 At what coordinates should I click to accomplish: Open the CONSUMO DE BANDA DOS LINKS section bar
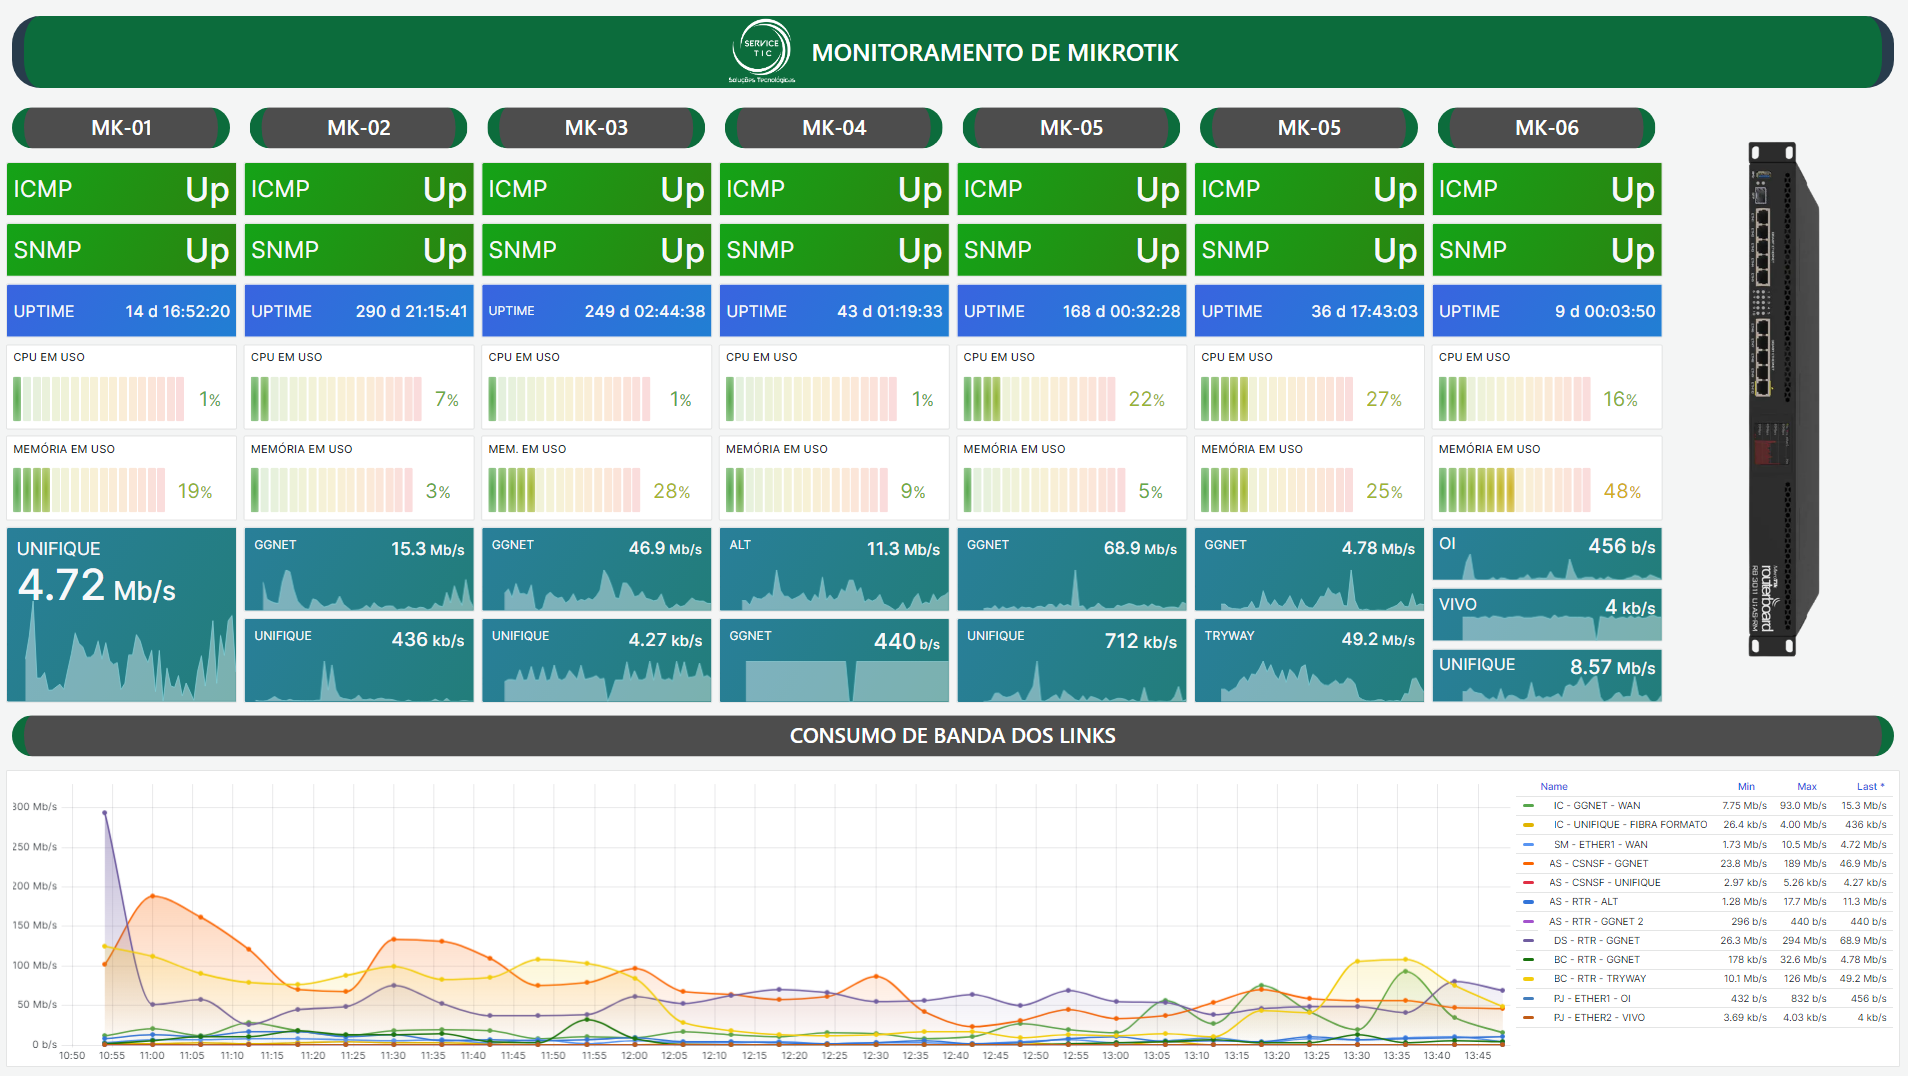953,736
